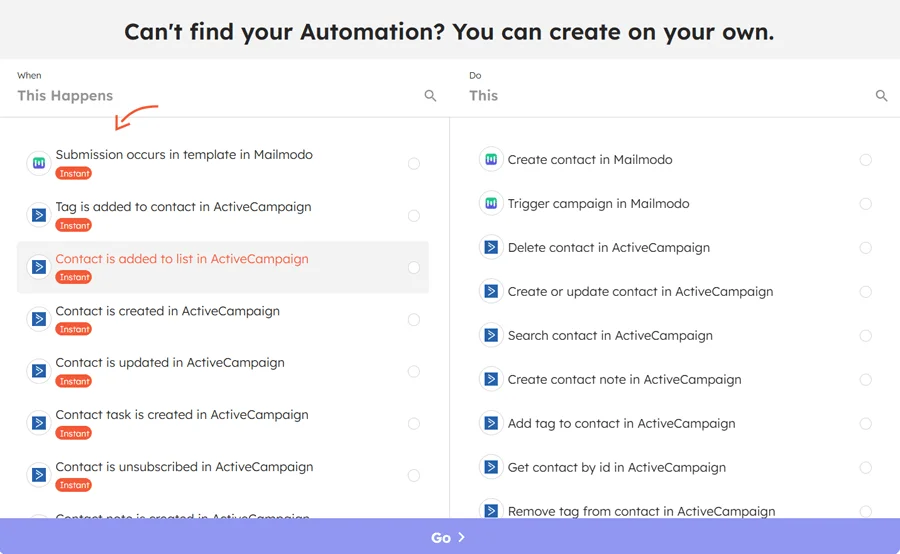Click ActiveCampaign icon beside Contact is unsubscribed
The height and width of the screenshot is (554, 900).
[x=38, y=475]
